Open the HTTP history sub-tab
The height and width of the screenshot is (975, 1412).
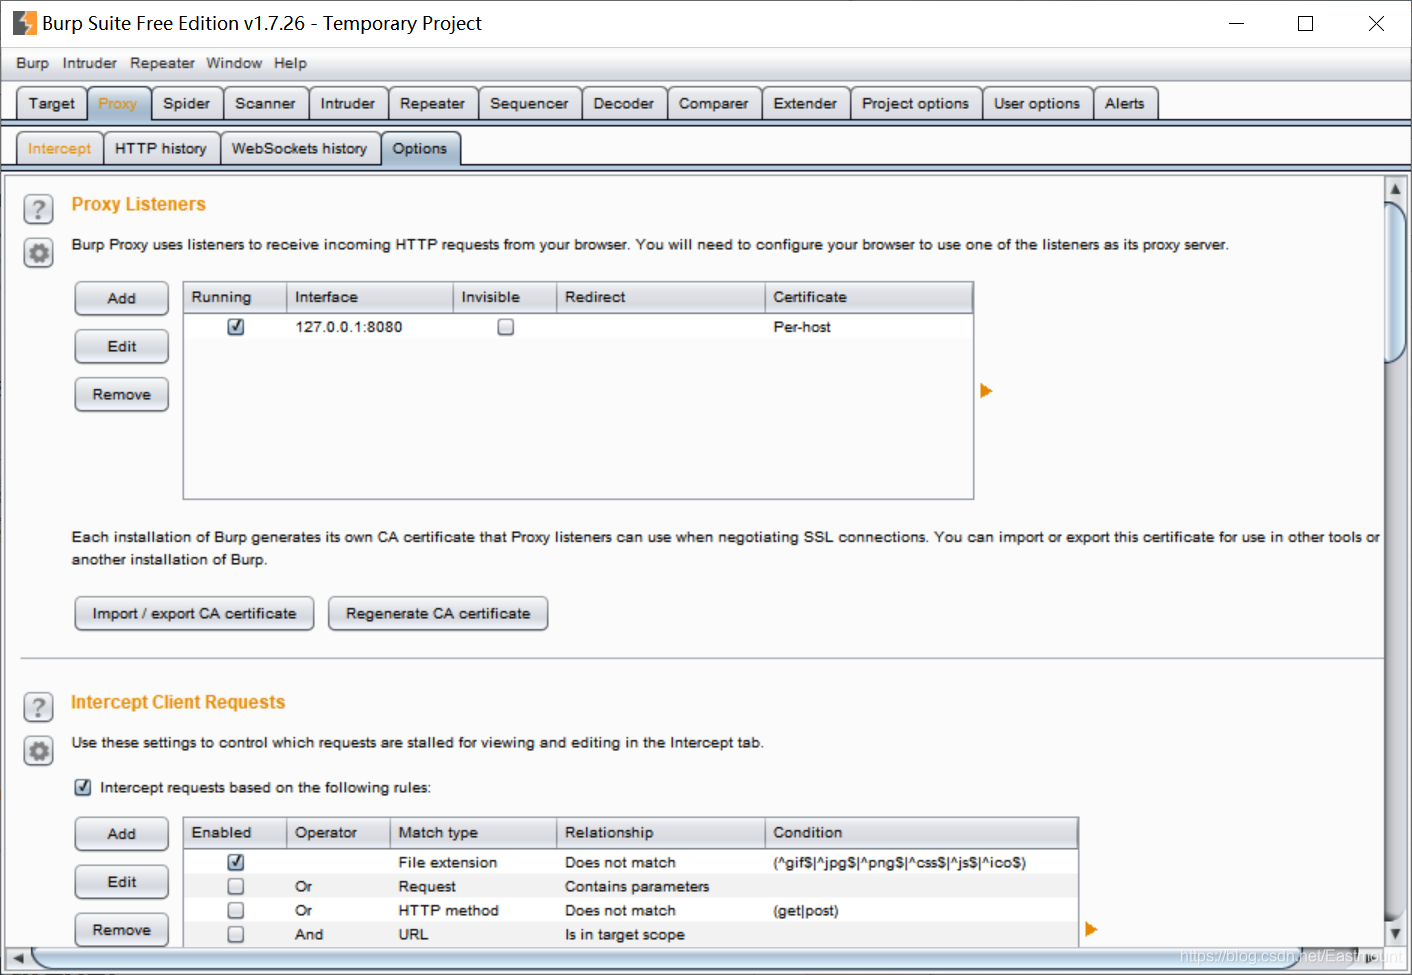[x=161, y=148]
